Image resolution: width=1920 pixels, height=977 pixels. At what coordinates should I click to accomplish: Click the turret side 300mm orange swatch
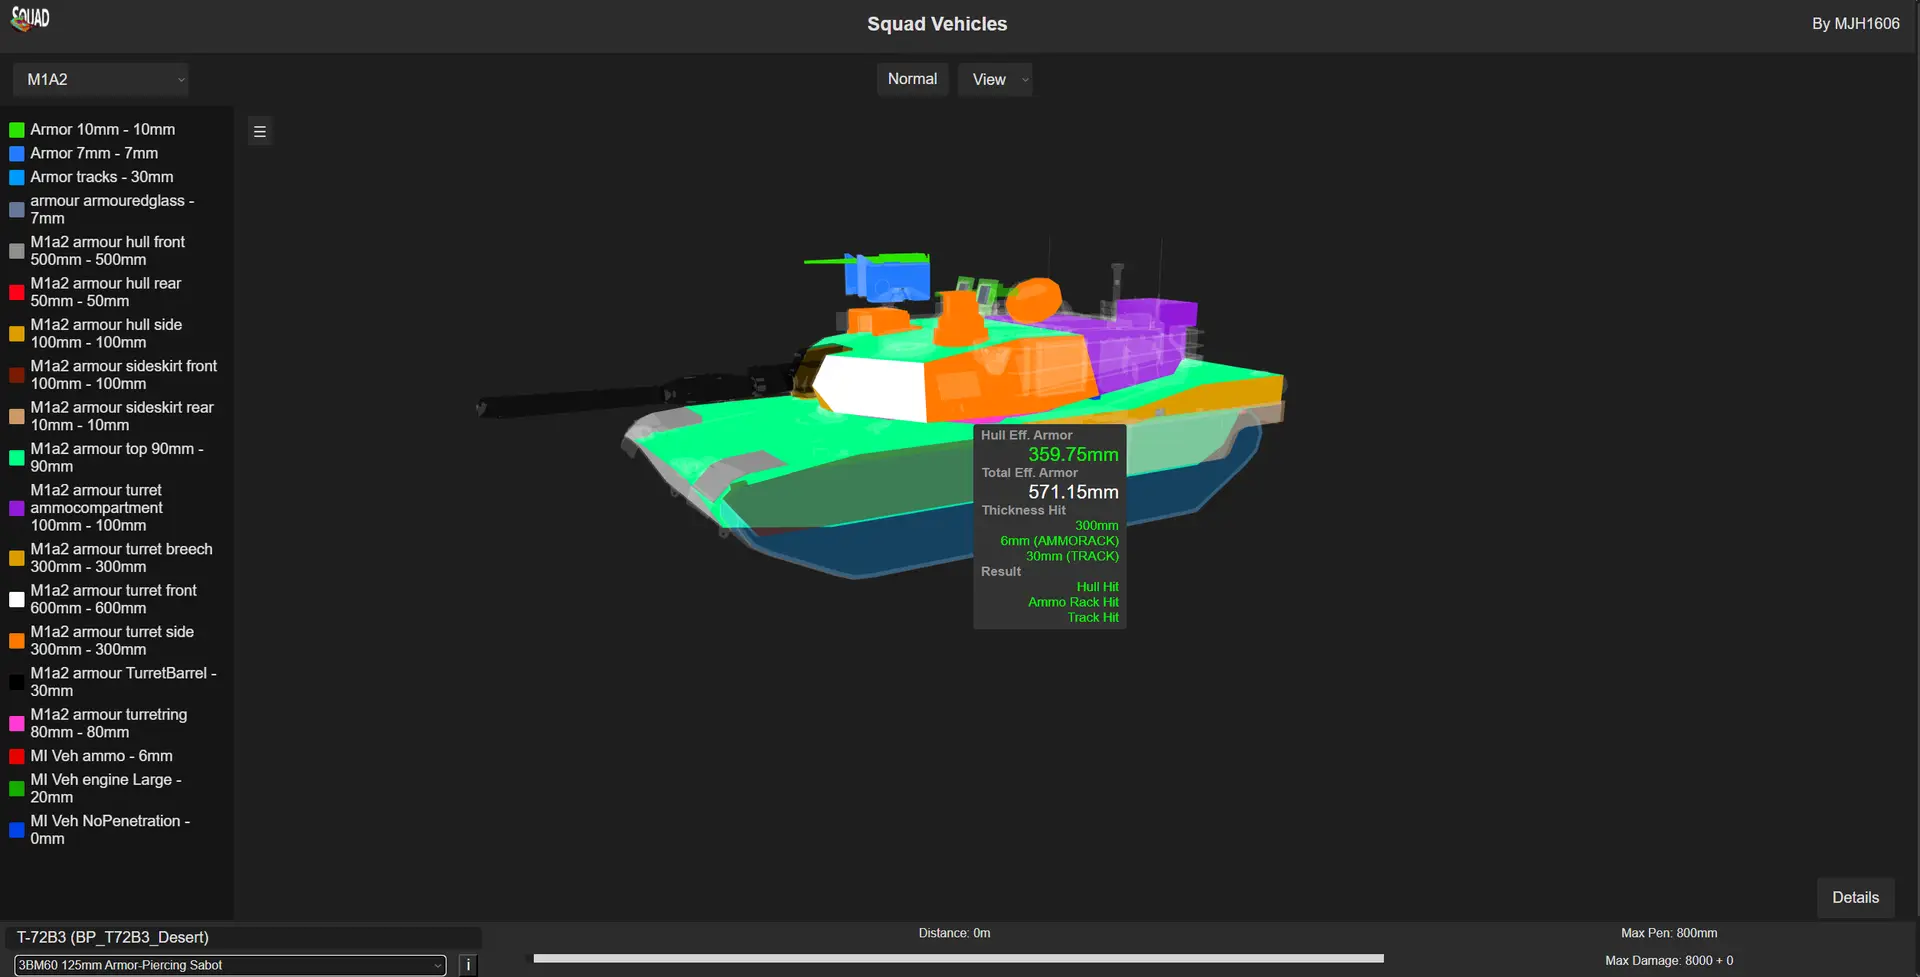[x=17, y=641]
